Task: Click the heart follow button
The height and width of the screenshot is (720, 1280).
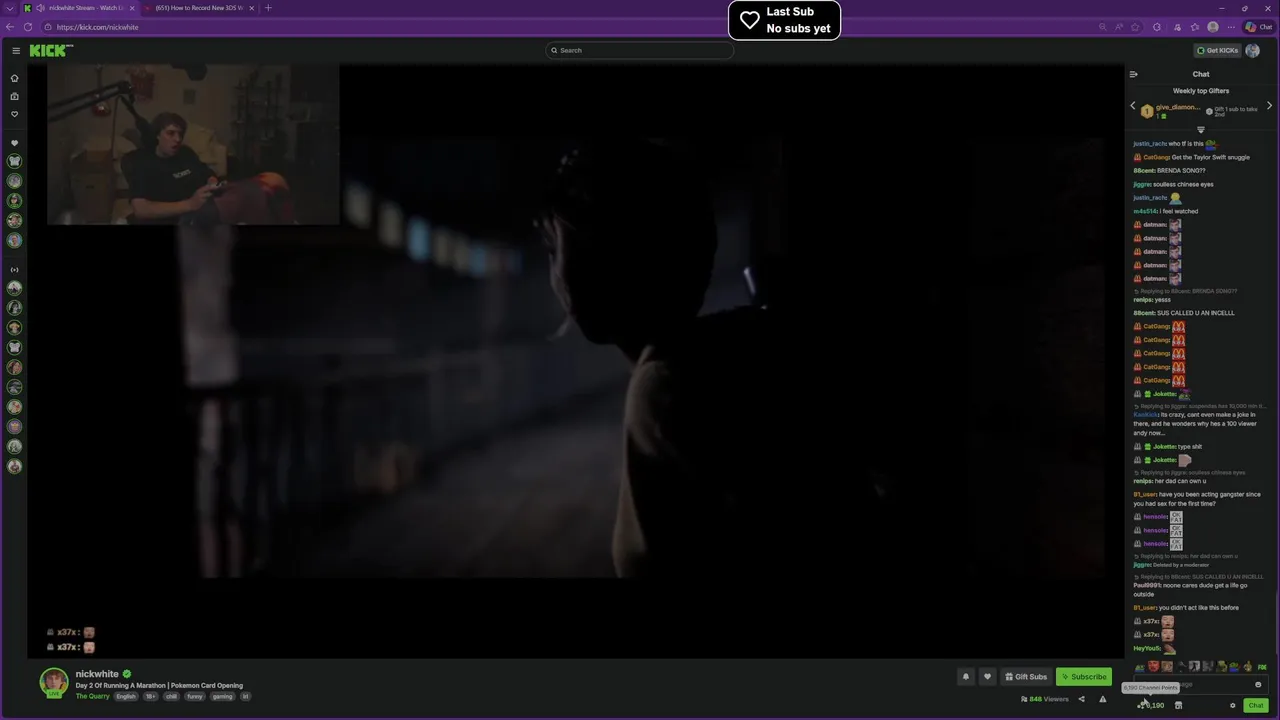Action: [987, 677]
